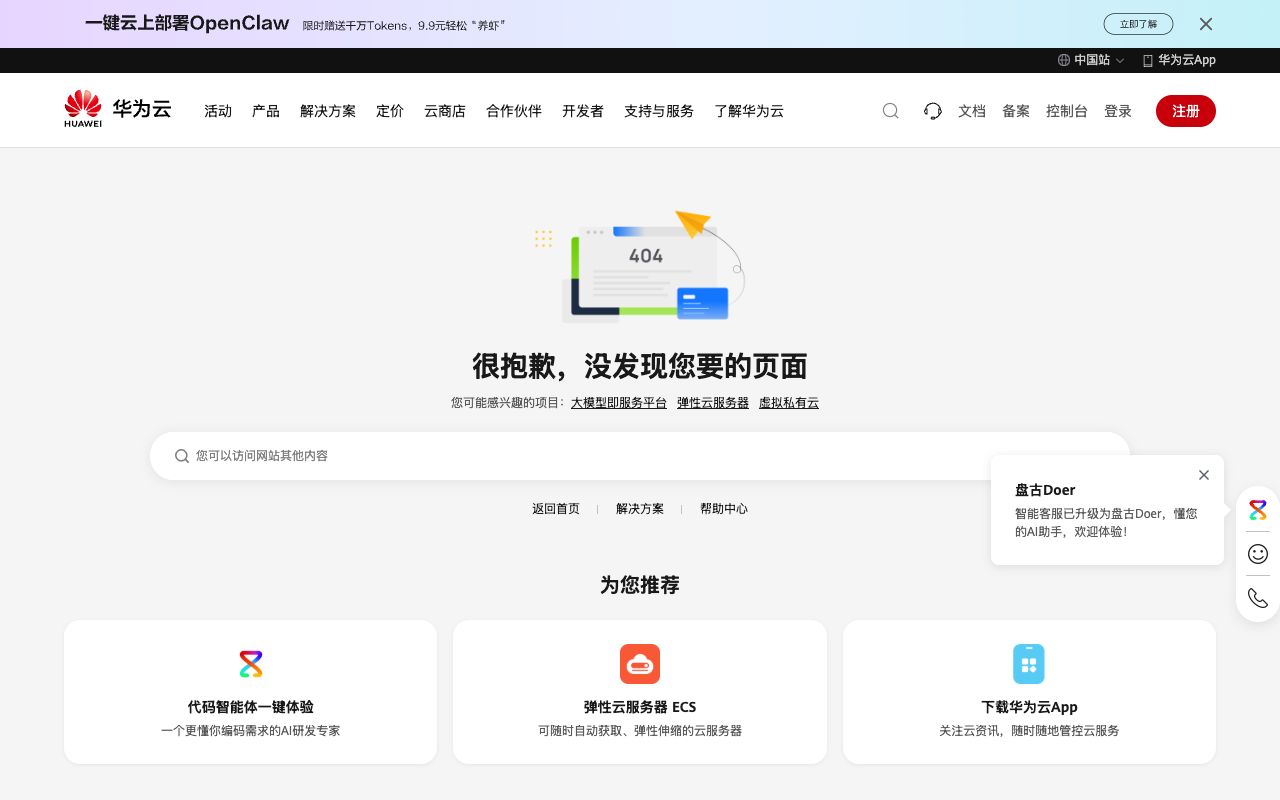Screen dimensions: 1280x800
Task: Open the 解决方案 menu item
Action: click(x=328, y=111)
